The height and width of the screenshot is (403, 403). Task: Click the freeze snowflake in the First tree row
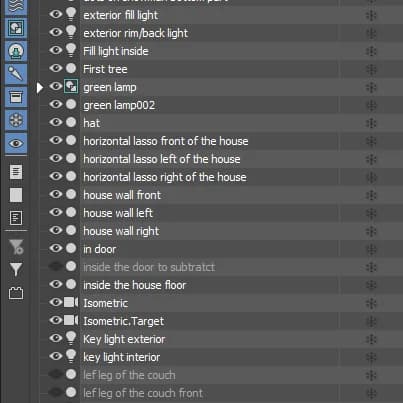tap(371, 69)
